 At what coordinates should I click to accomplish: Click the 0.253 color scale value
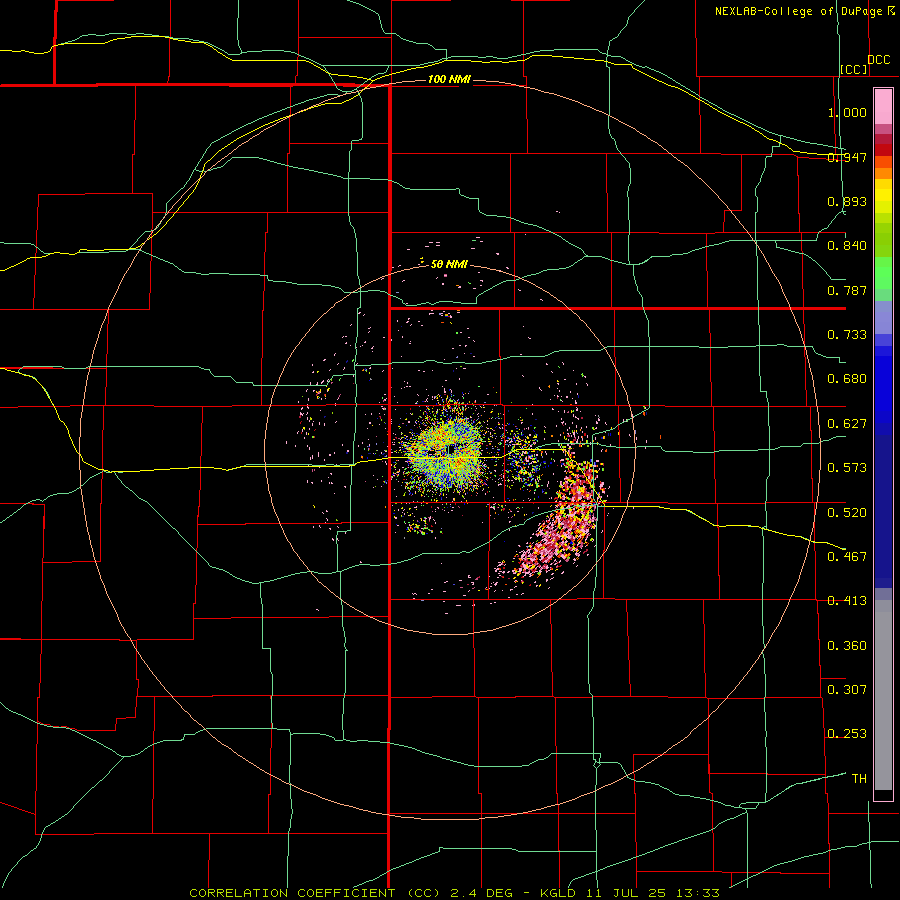click(847, 734)
